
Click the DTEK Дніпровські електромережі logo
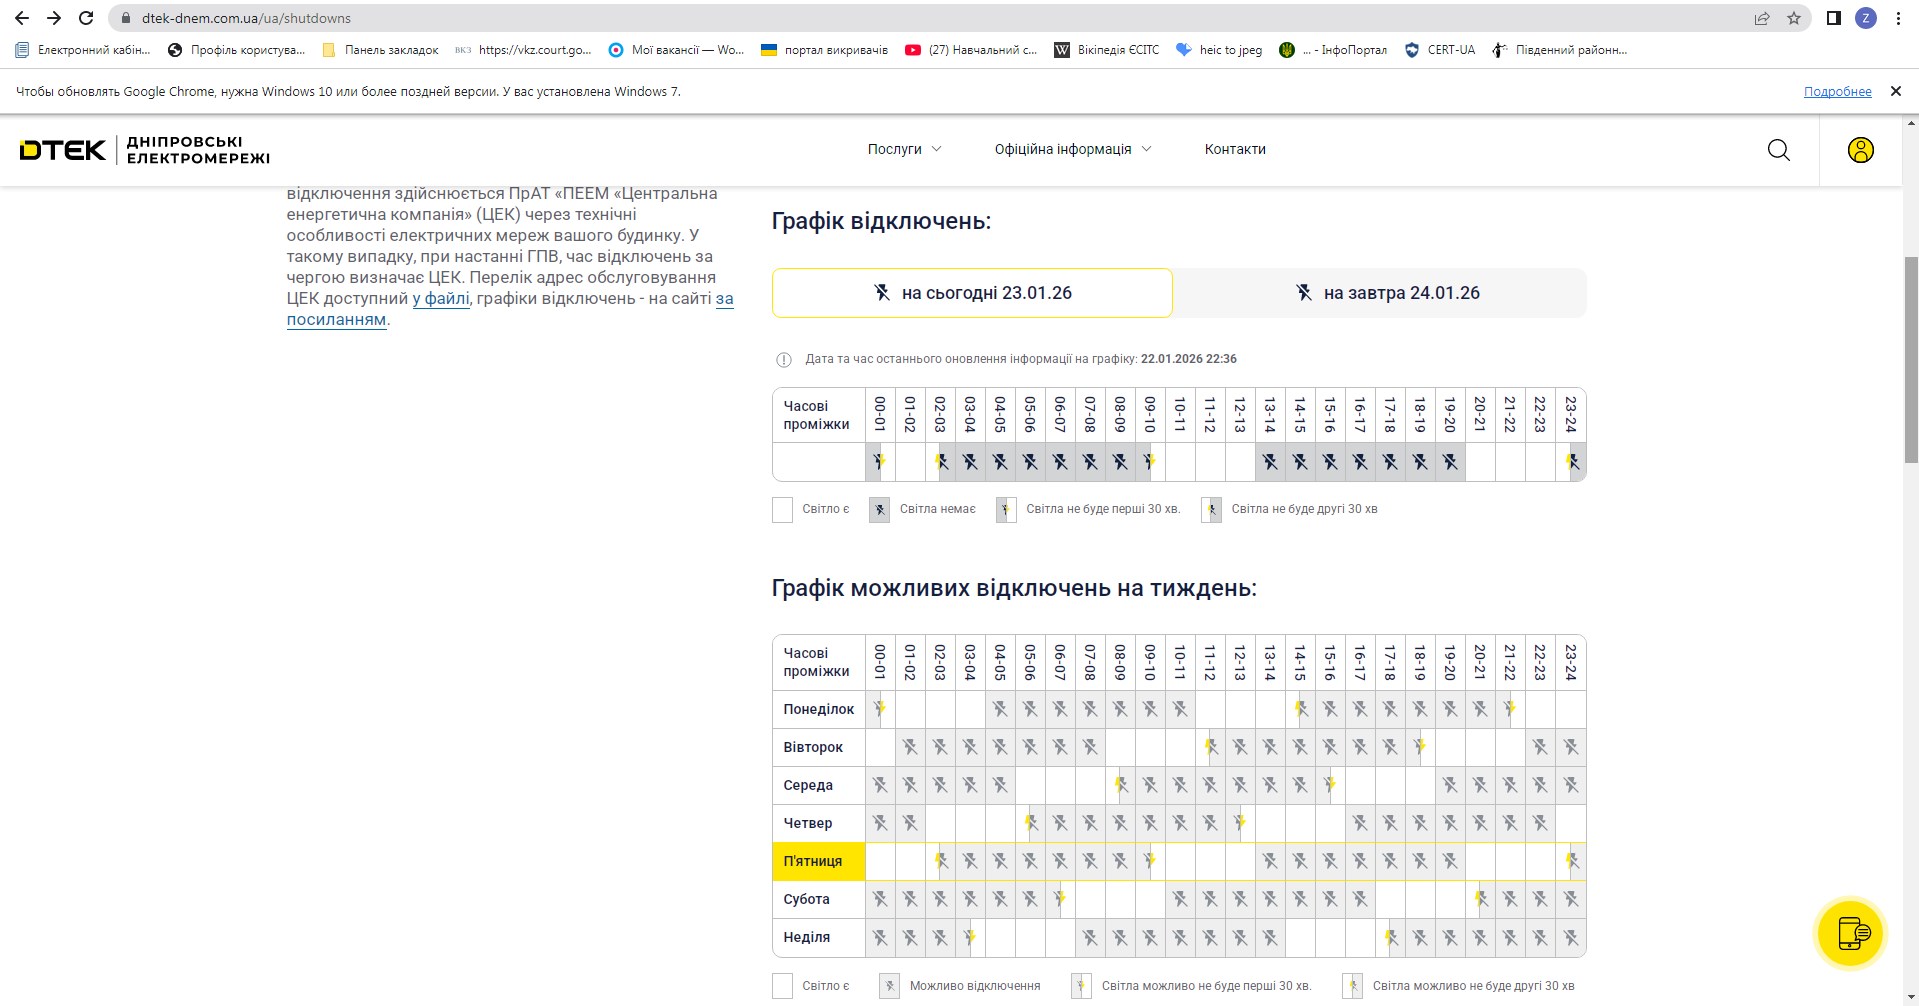(145, 150)
